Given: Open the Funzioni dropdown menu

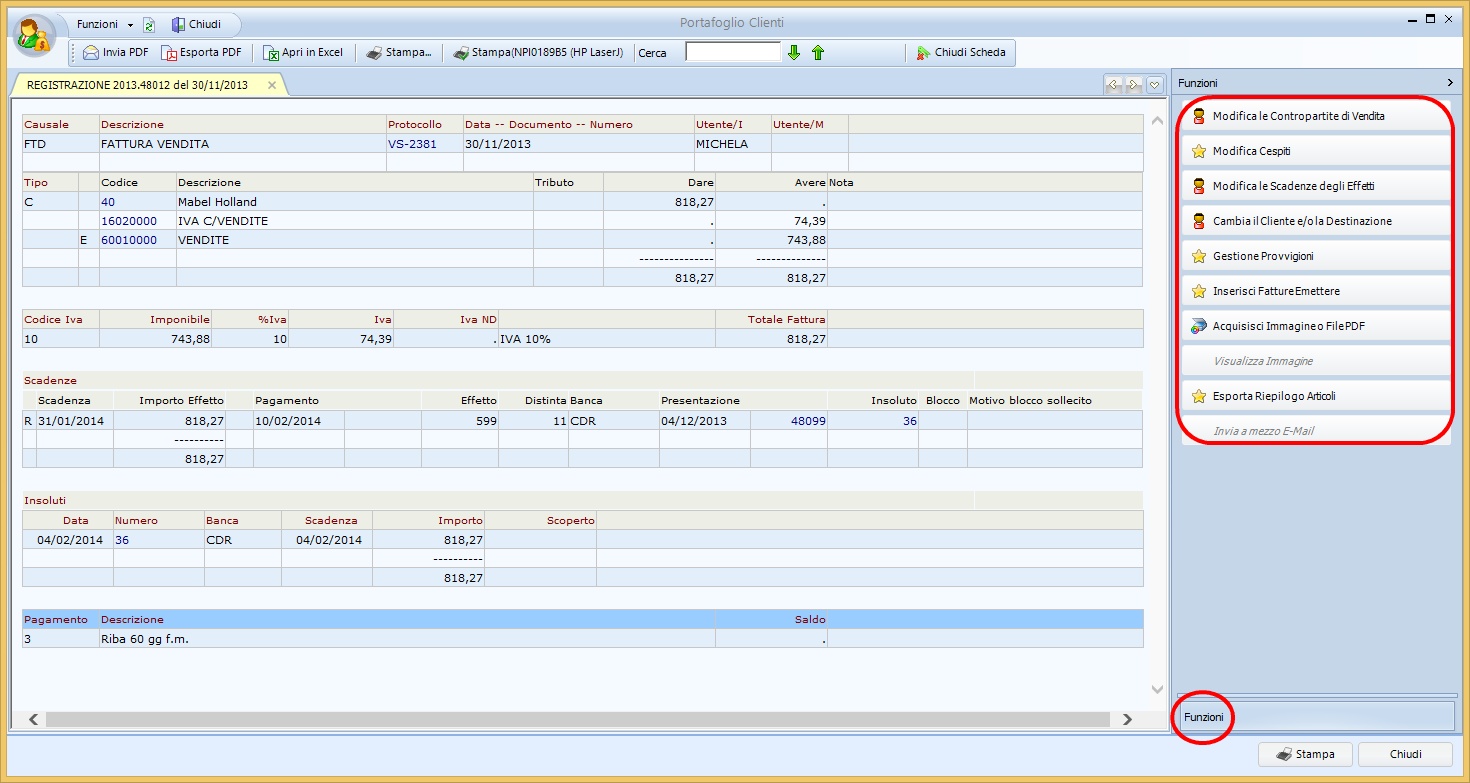Looking at the screenshot, I should point(105,24).
